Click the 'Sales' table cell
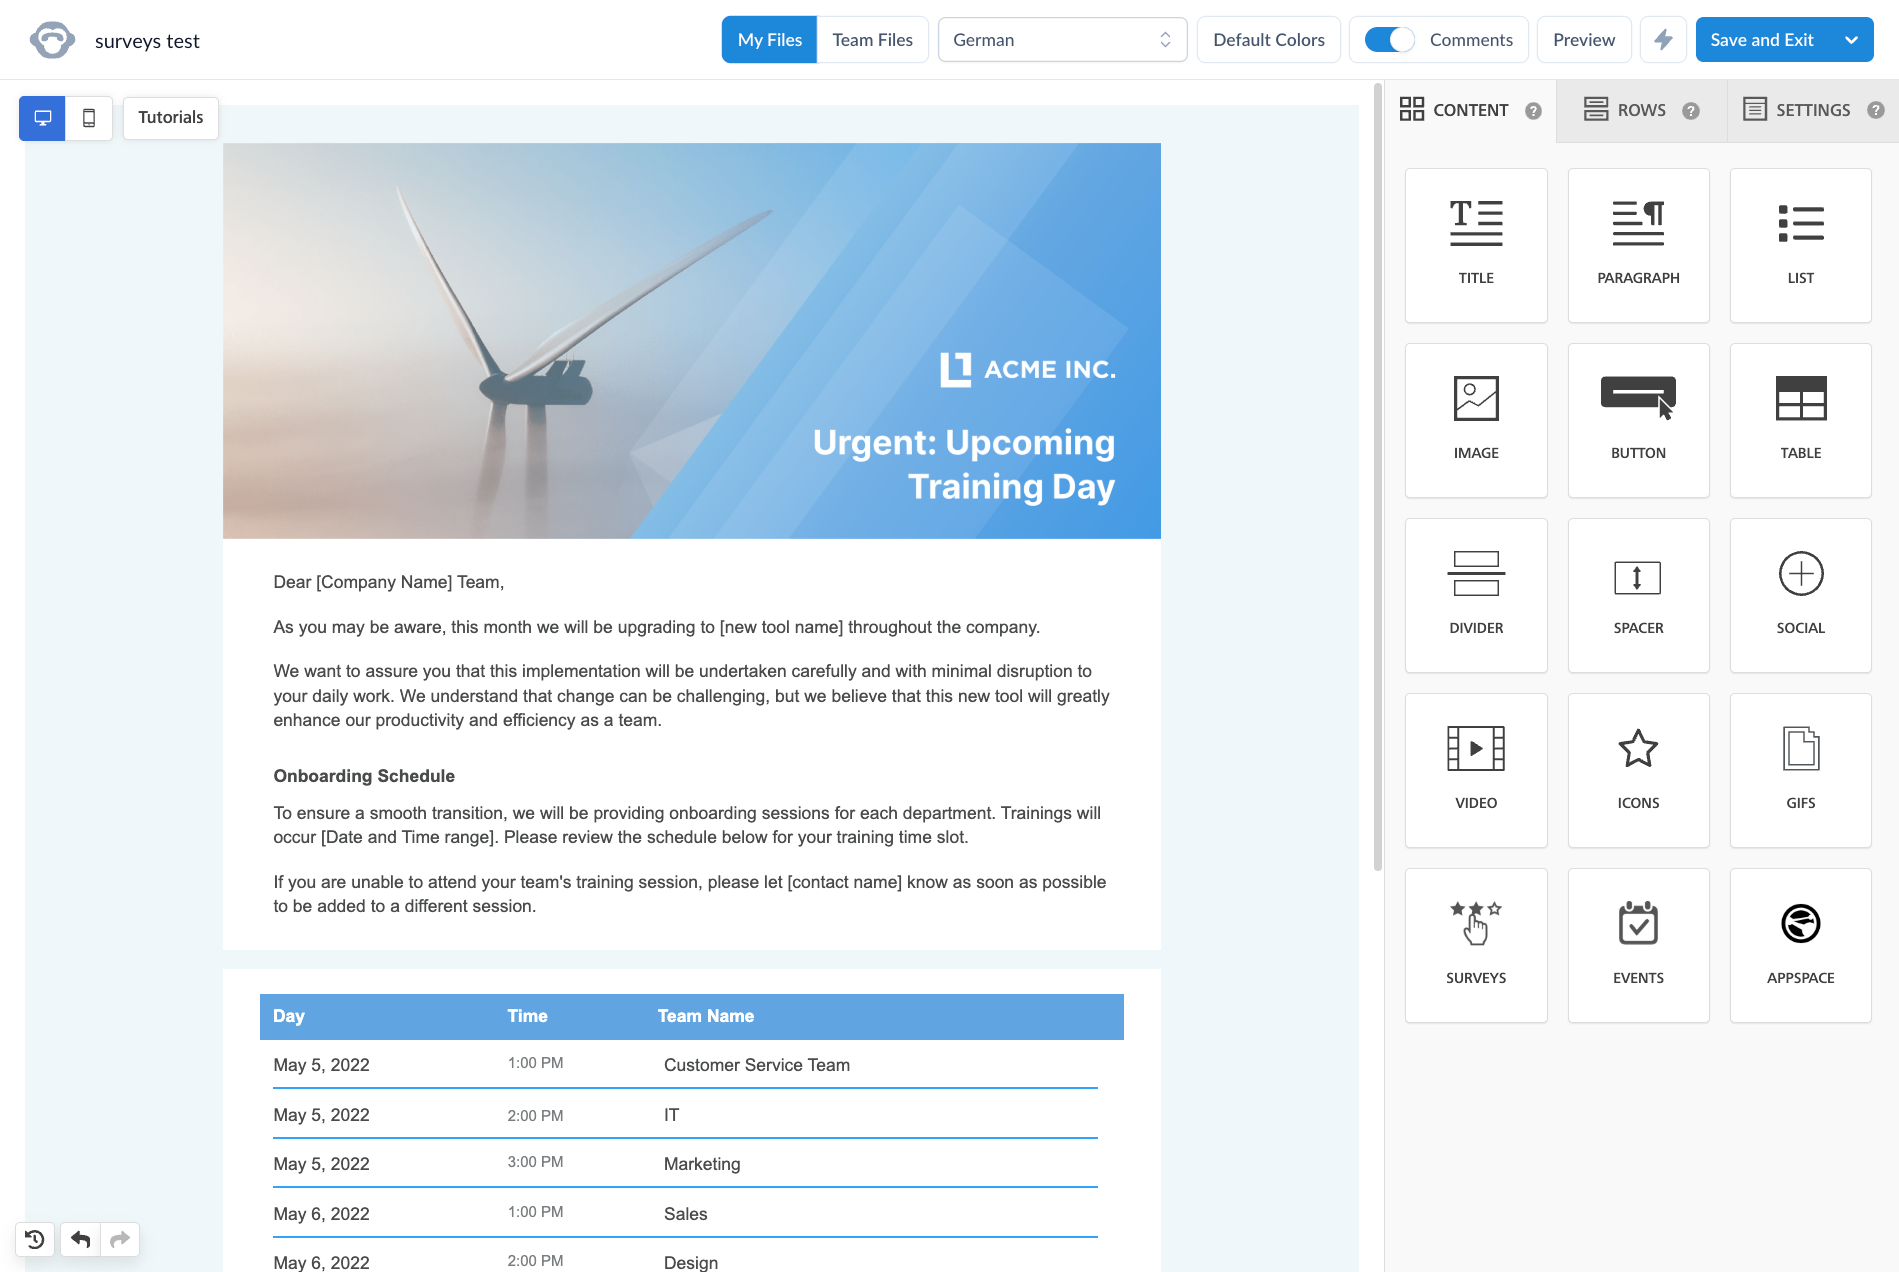This screenshot has height=1272, width=1899. (x=686, y=1214)
